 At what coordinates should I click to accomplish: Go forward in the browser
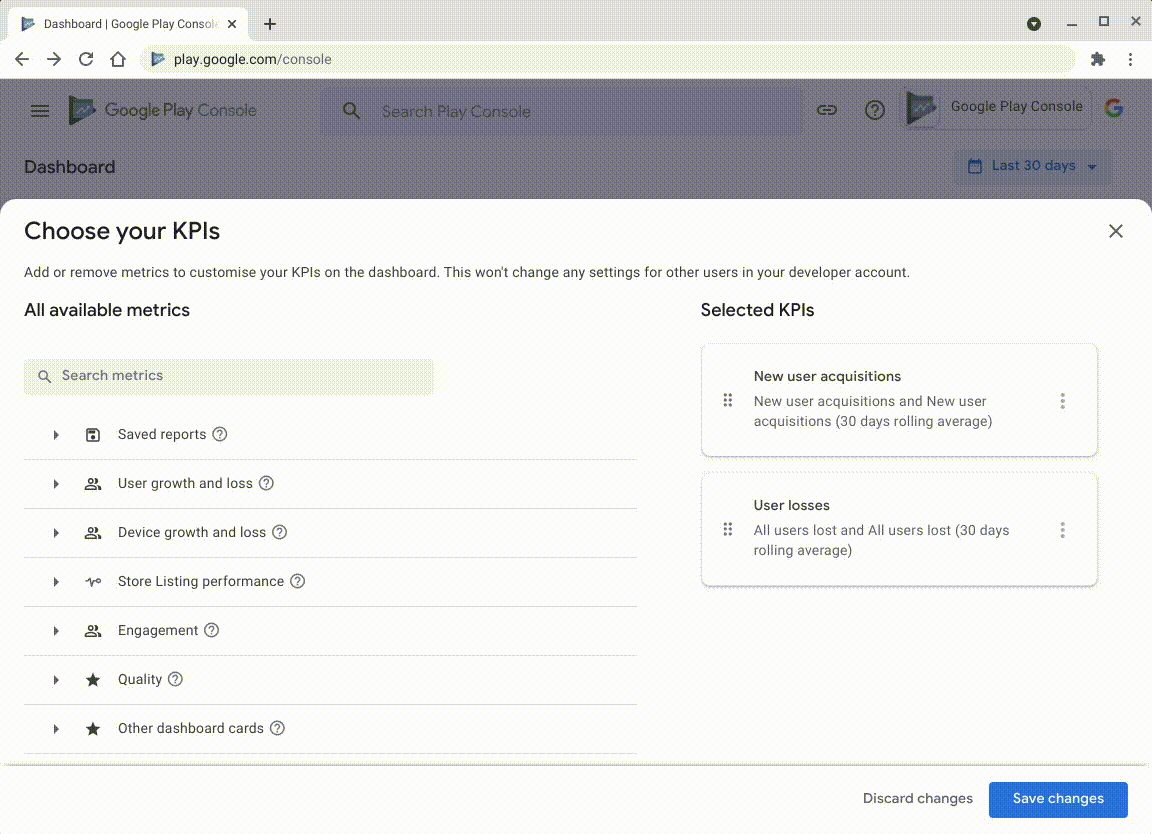(54, 60)
